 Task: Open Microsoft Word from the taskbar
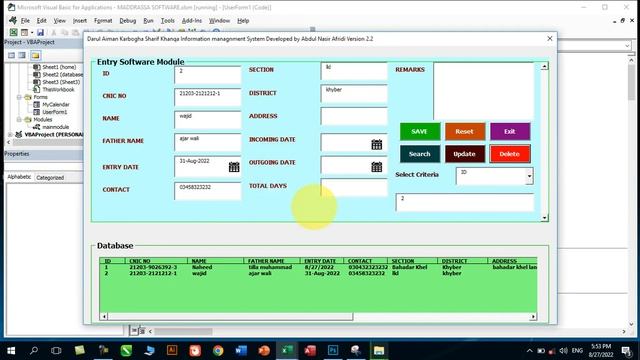(241, 350)
